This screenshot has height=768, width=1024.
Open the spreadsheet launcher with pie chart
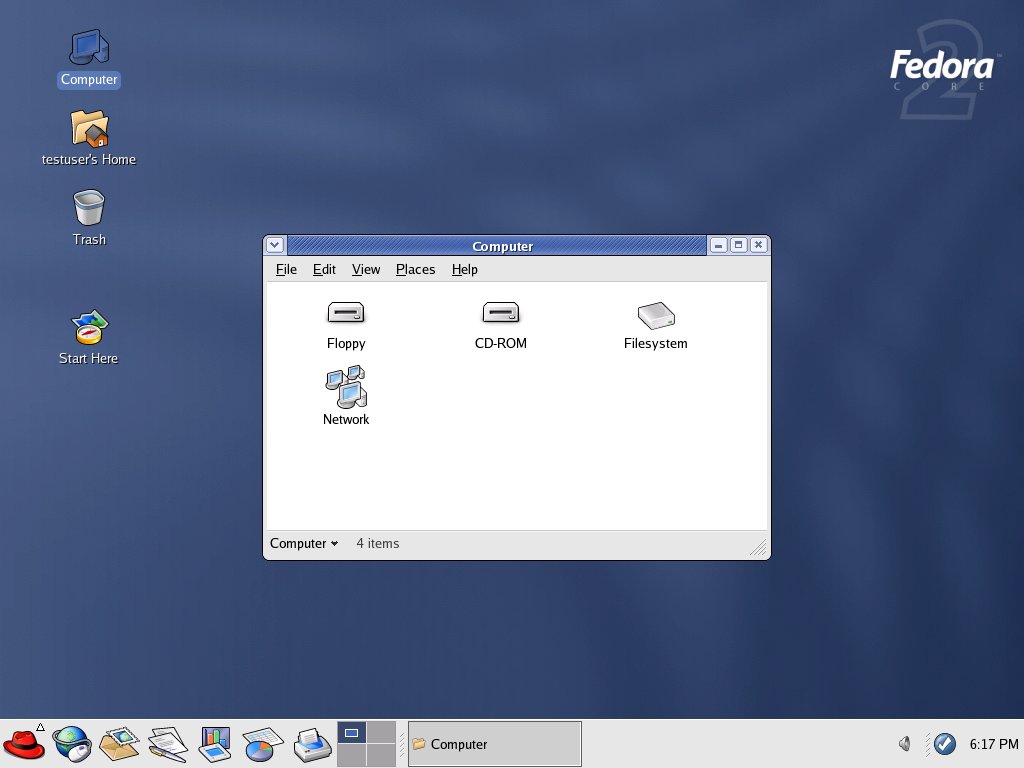(x=262, y=744)
